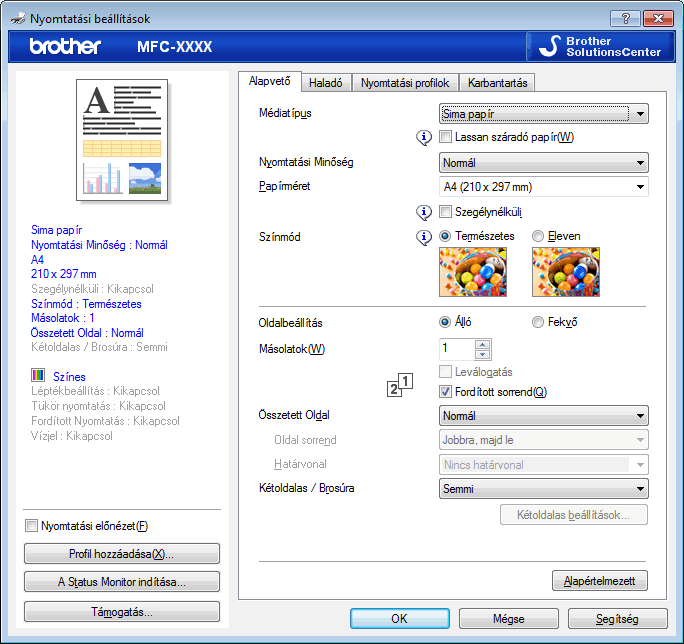Switch to Alapvető tab

point(270,81)
